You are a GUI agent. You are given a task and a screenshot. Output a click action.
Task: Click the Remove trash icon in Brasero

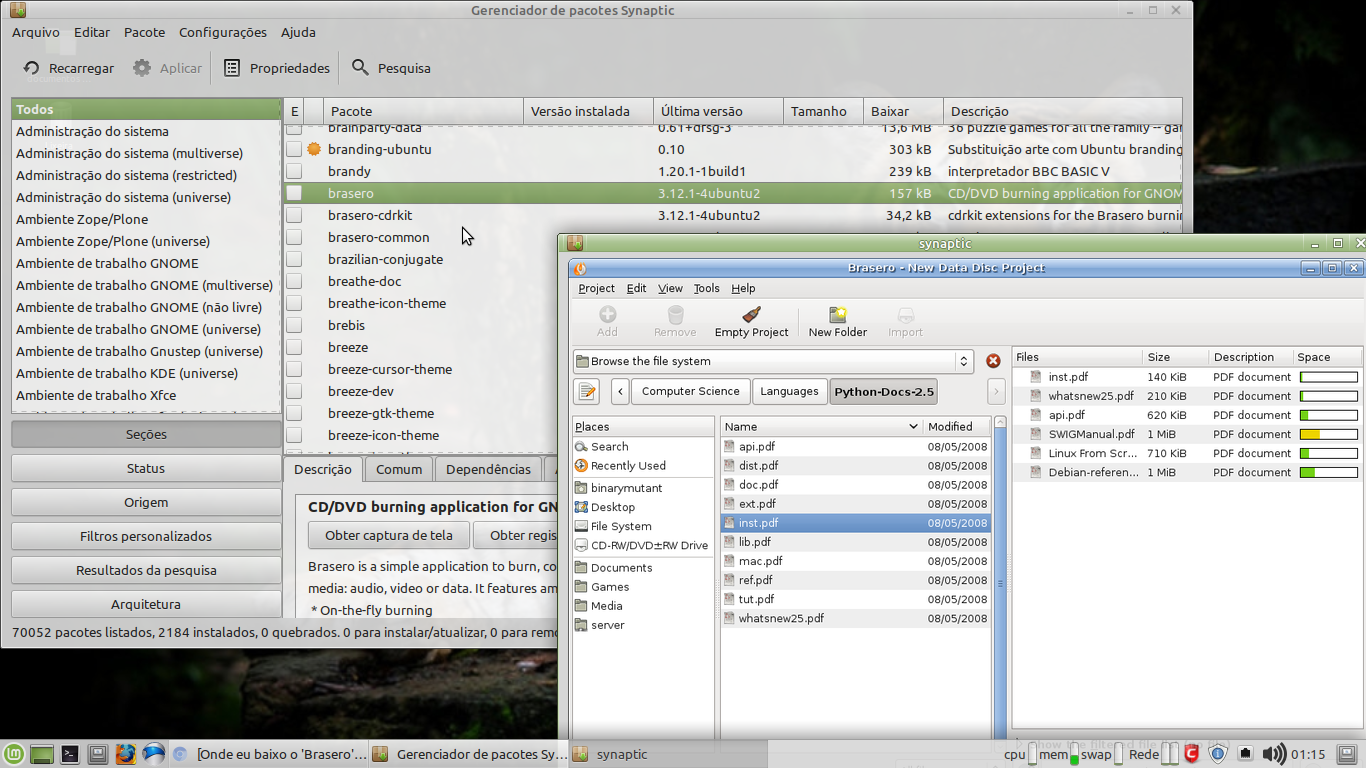(x=675, y=315)
